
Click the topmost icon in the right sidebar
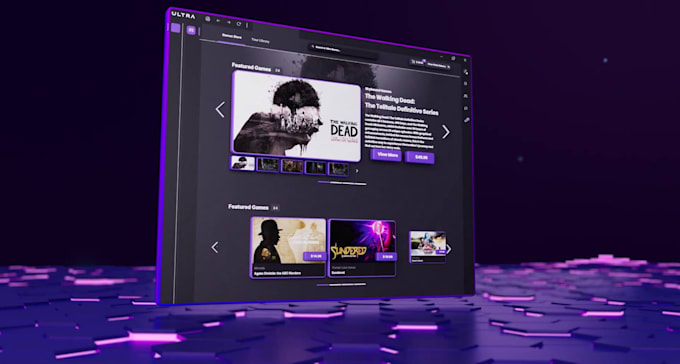pos(465,72)
